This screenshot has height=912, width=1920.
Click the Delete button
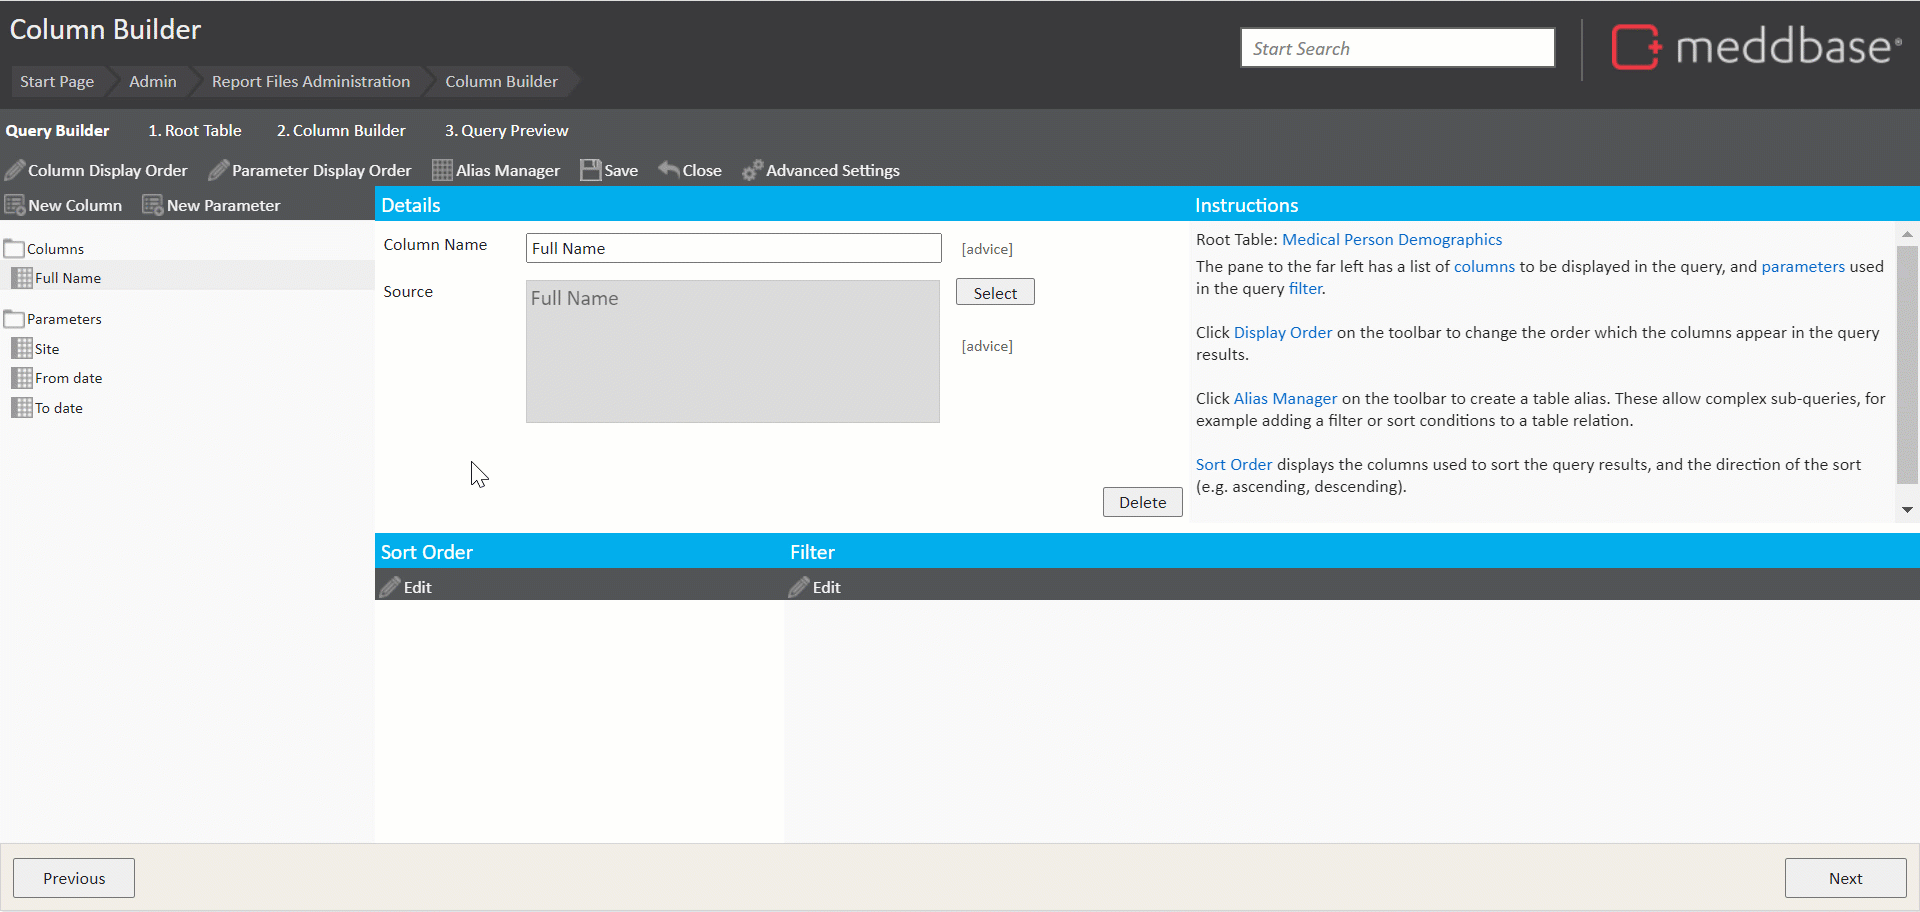tap(1142, 502)
